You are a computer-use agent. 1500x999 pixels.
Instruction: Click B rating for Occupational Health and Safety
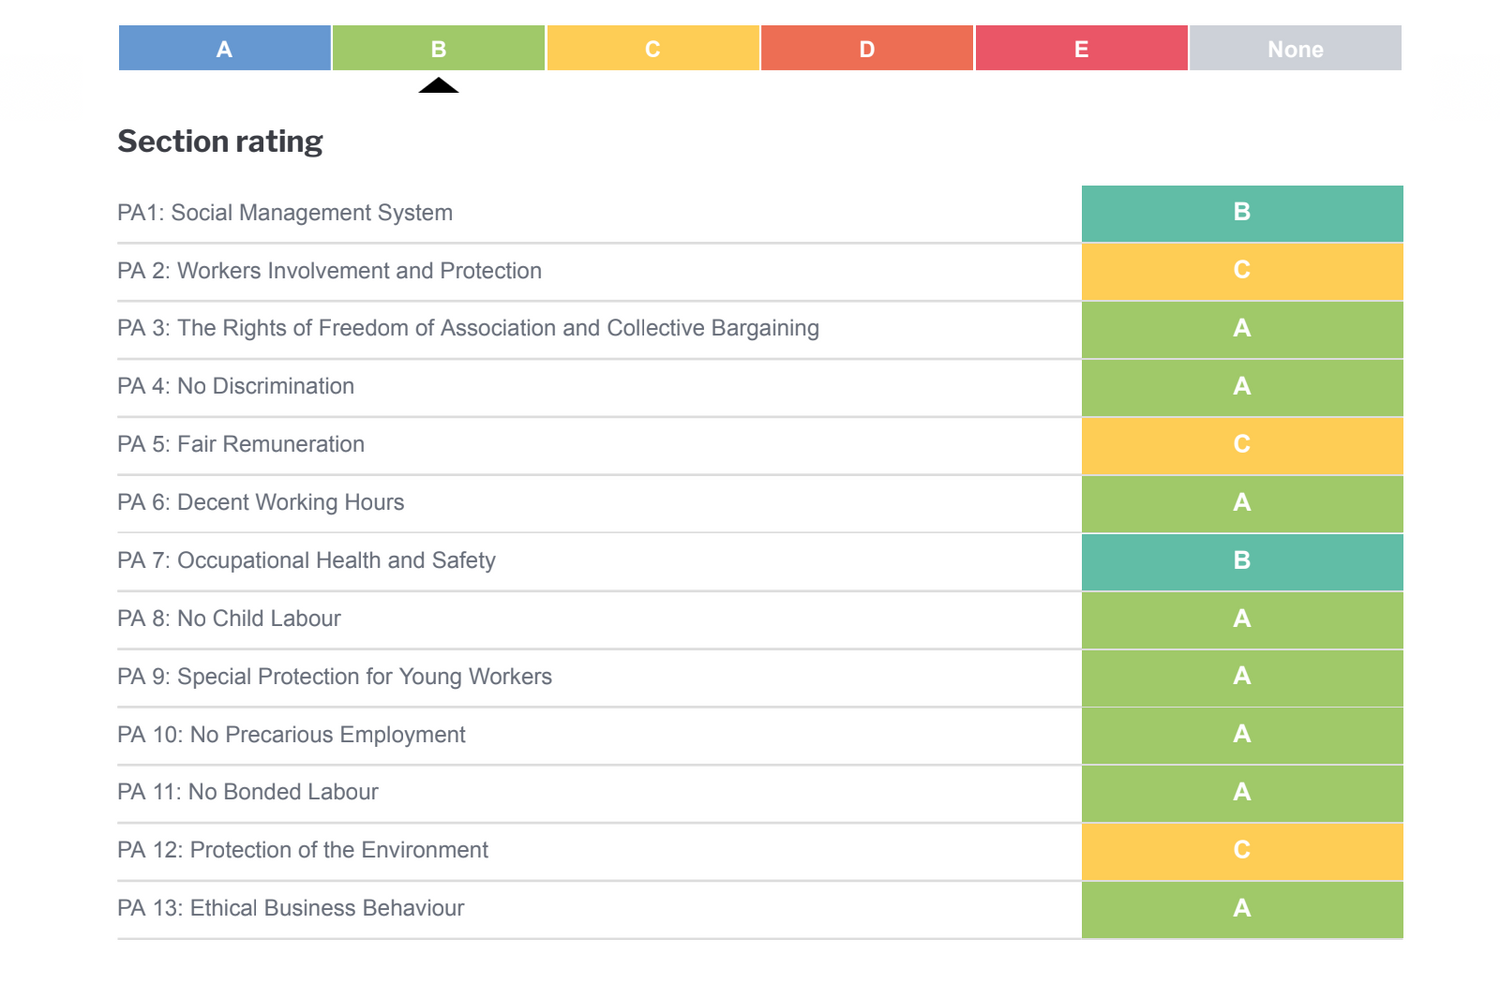[1242, 560]
